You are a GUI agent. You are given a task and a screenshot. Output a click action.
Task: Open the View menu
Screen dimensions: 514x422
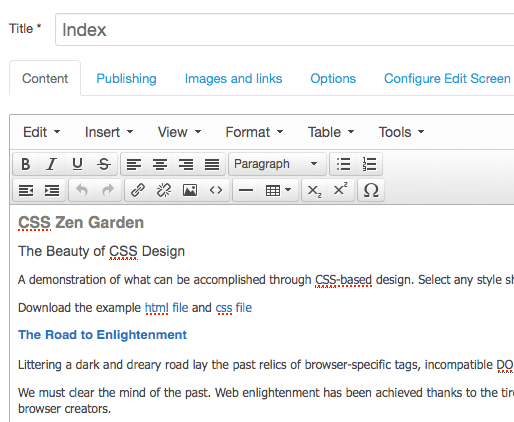pyautogui.click(x=179, y=132)
